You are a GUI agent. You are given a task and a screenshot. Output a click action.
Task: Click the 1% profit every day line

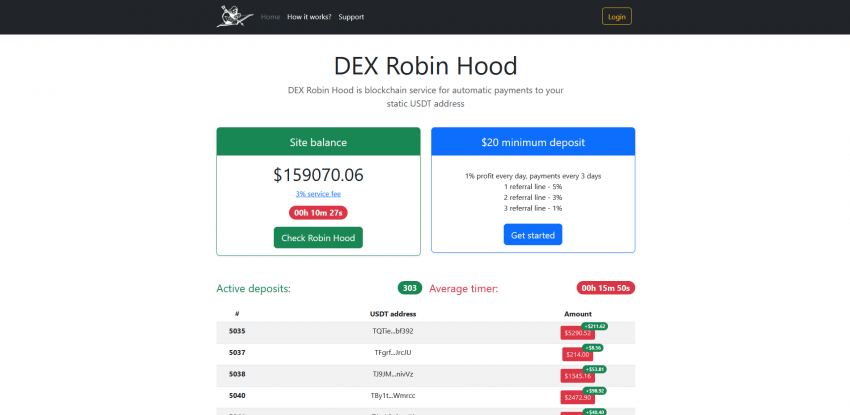pyautogui.click(x=533, y=176)
